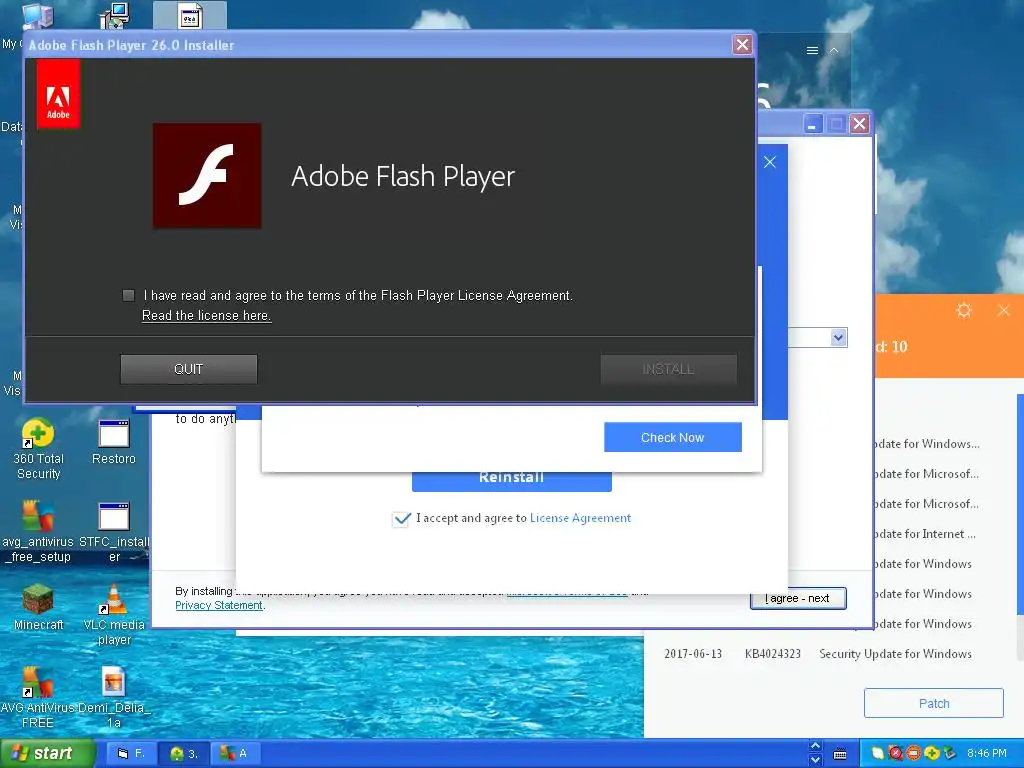
Task: Select the 2017-06-13 date cell
Action: pyautogui.click(x=693, y=654)
